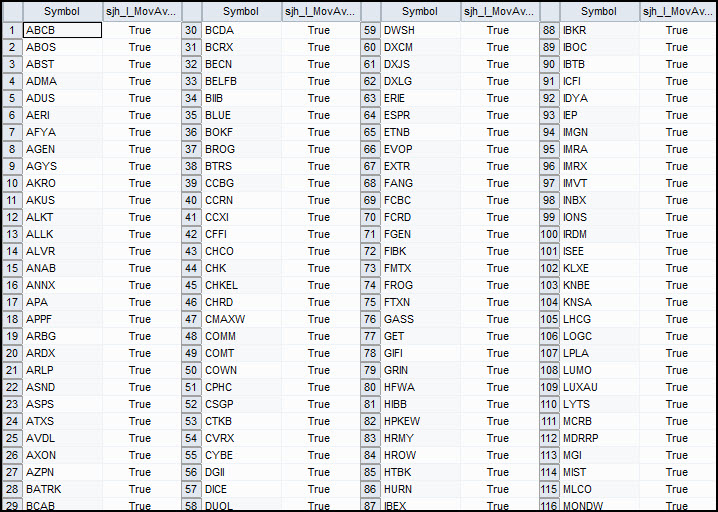Click the Symbol column header above DWSH
Image resolution: width=718 pixels, height=512 pixels.
tap(420, 11)
